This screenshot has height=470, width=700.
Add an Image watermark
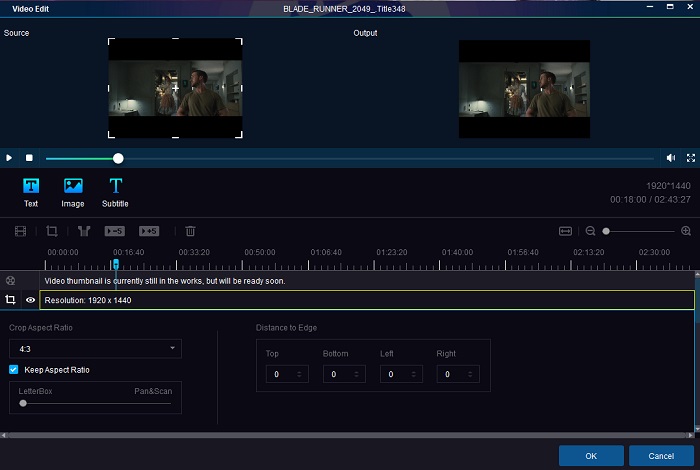coord(73,192)
